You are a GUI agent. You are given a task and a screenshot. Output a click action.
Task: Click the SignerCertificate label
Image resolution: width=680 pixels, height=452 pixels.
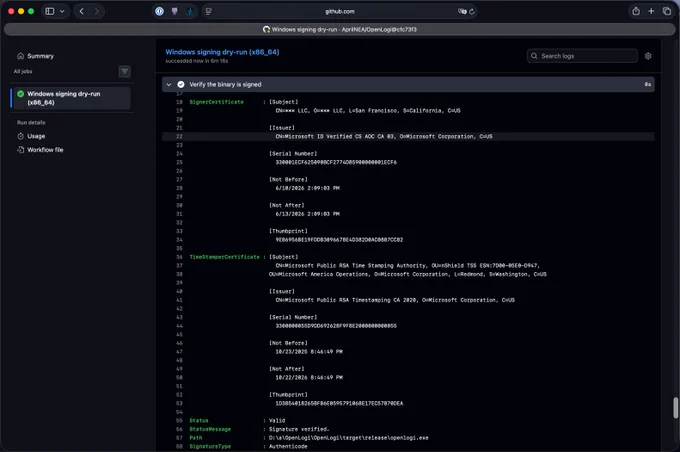[x=216, y=102]
